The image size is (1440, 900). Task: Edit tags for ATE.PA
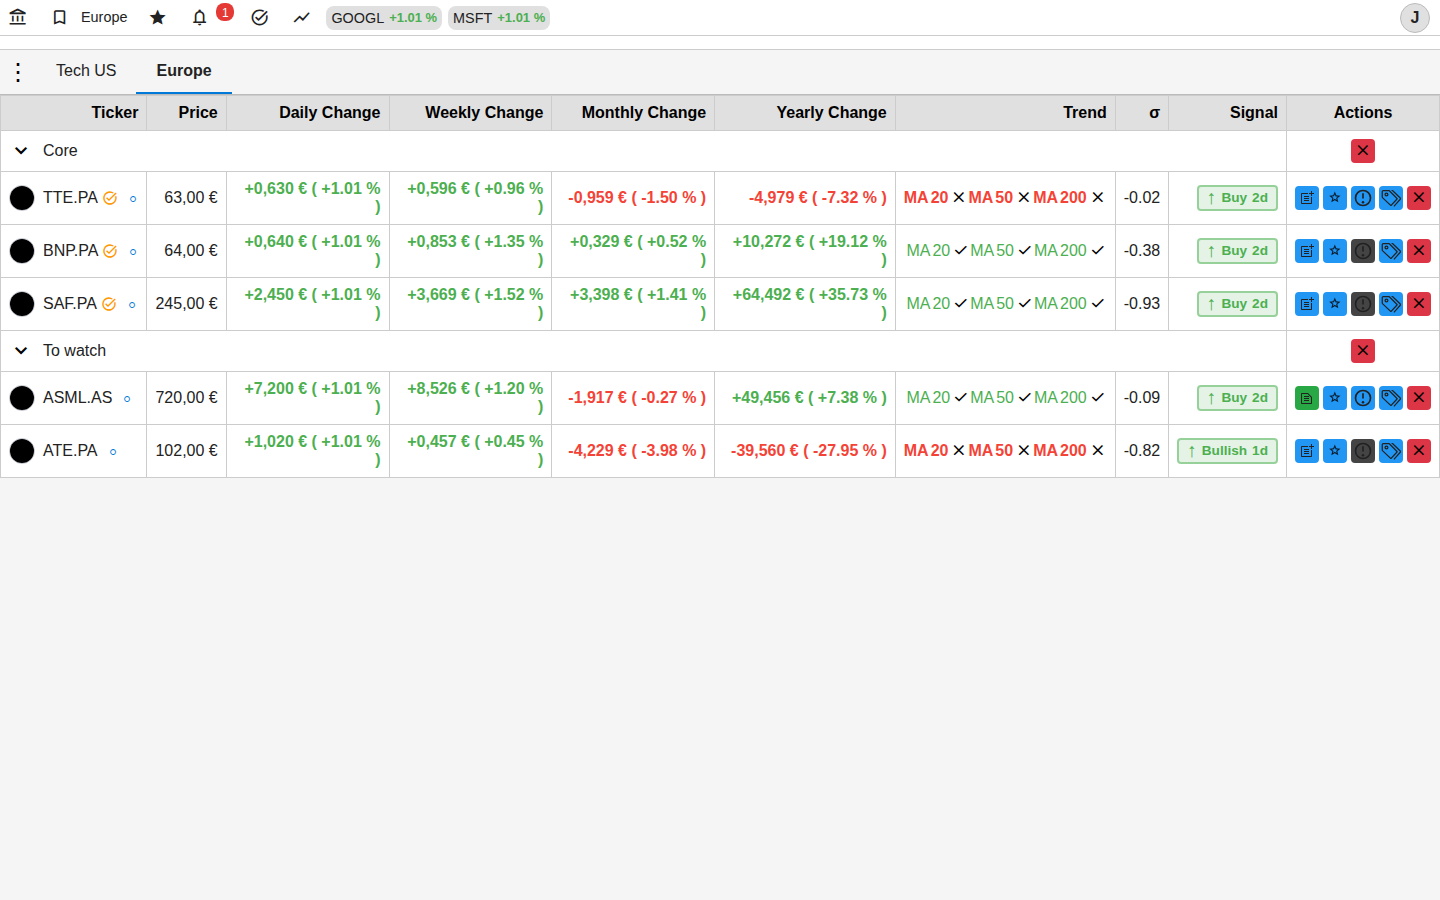click(x=1391, y=451)
